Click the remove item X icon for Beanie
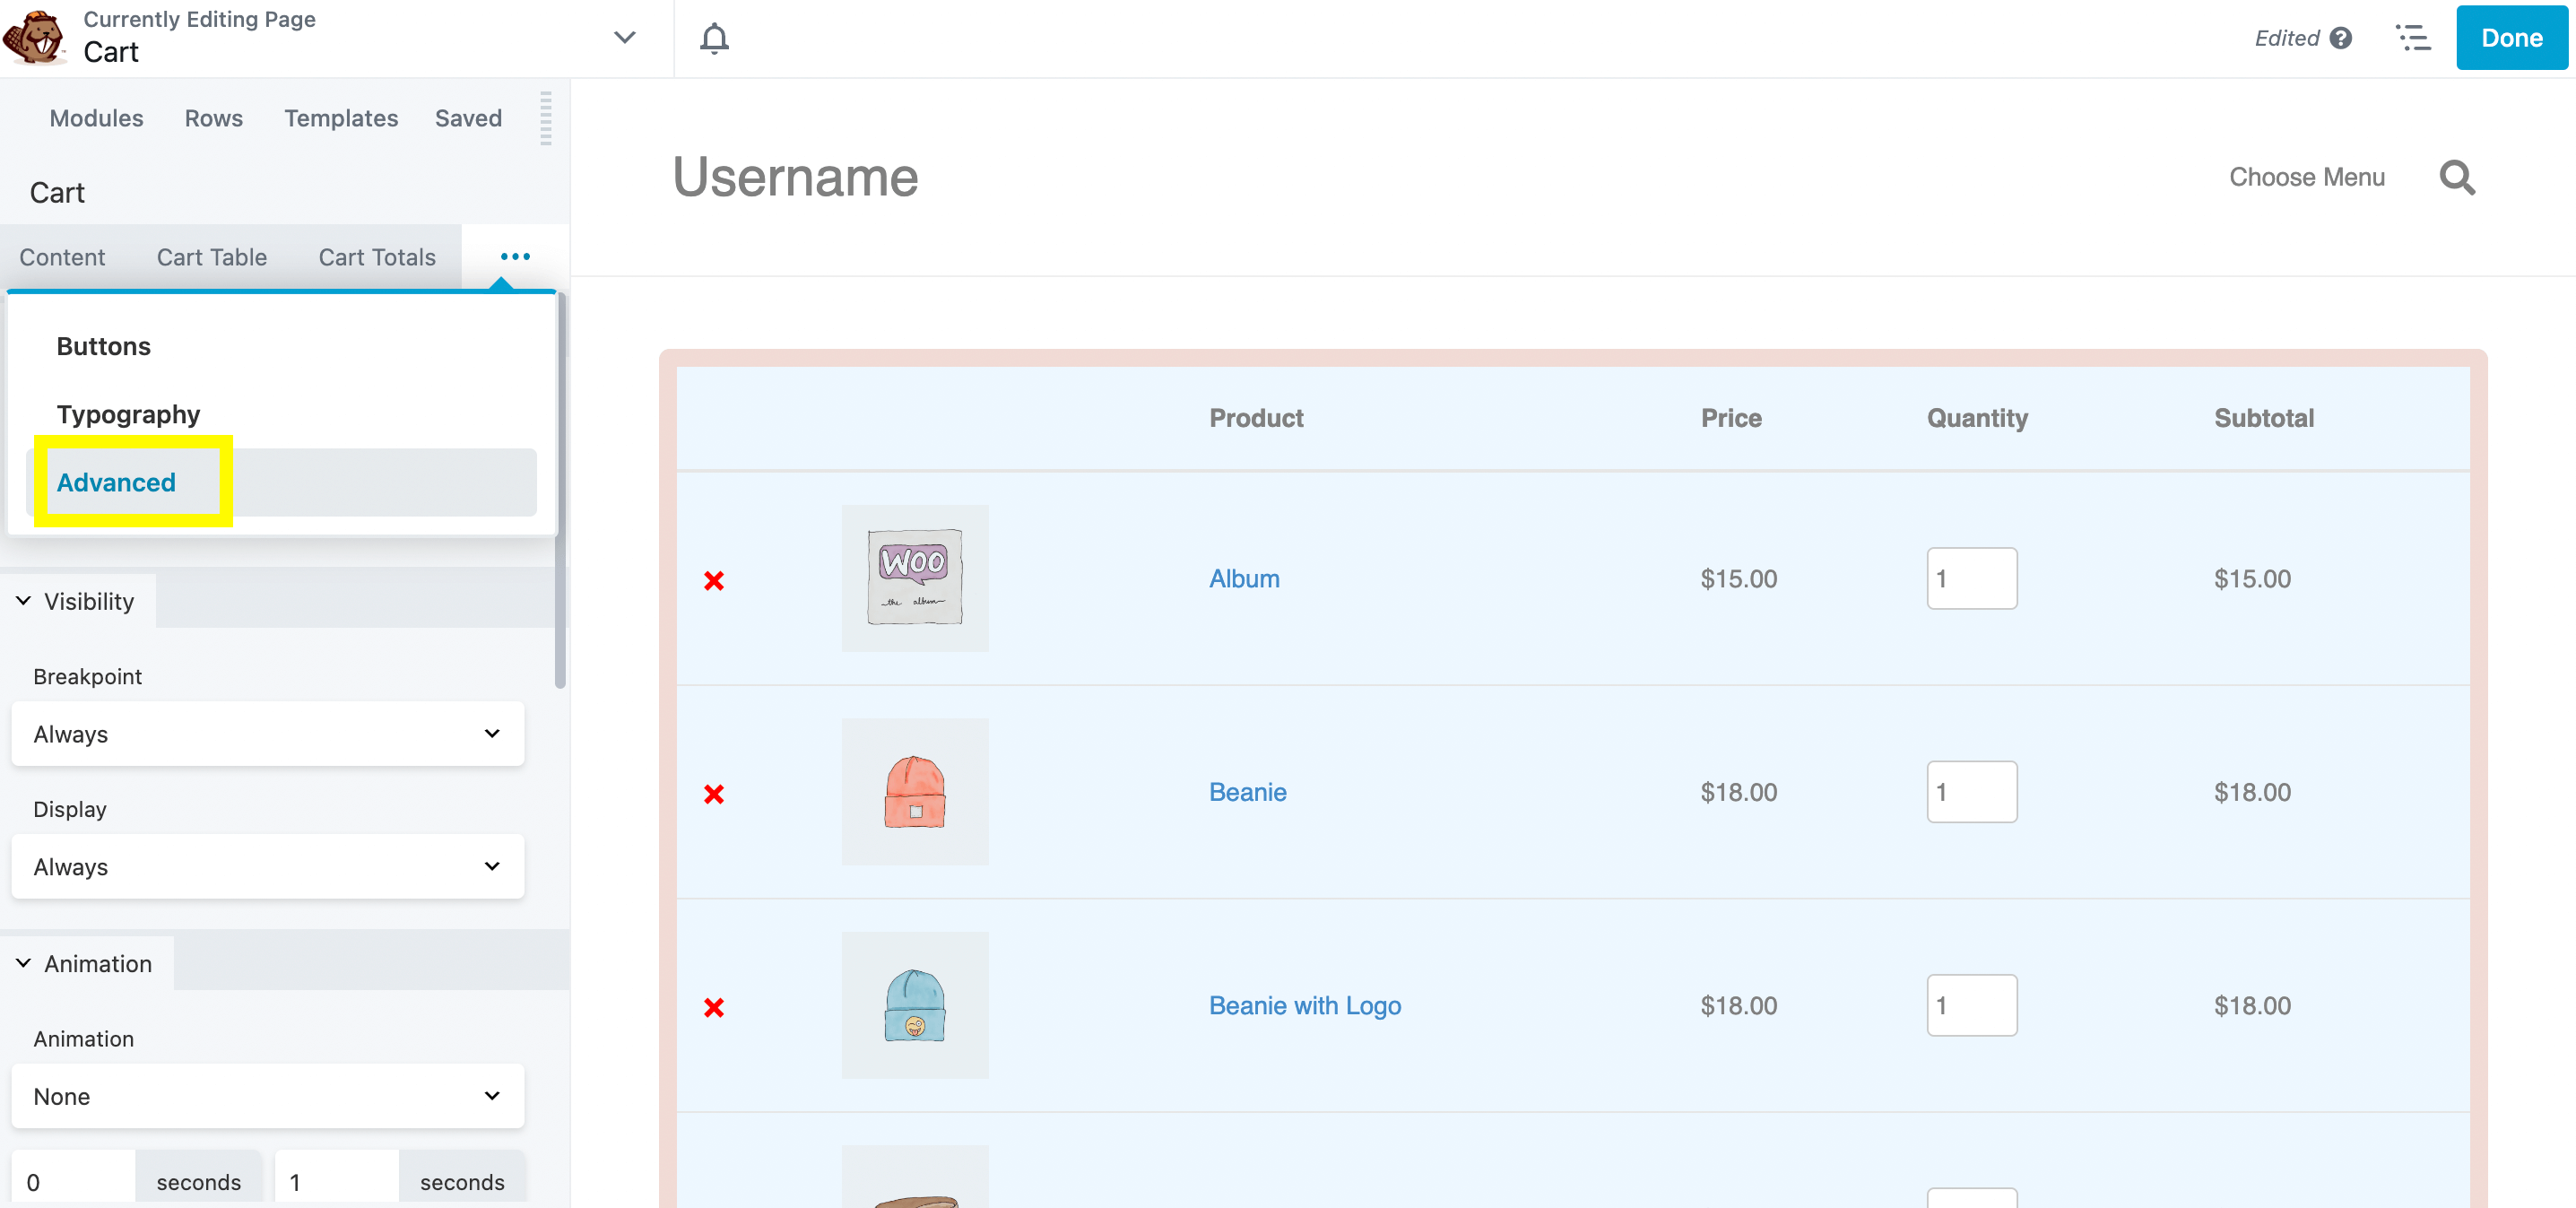Viewport: 2576px width, 1208px height. (716, 794)
